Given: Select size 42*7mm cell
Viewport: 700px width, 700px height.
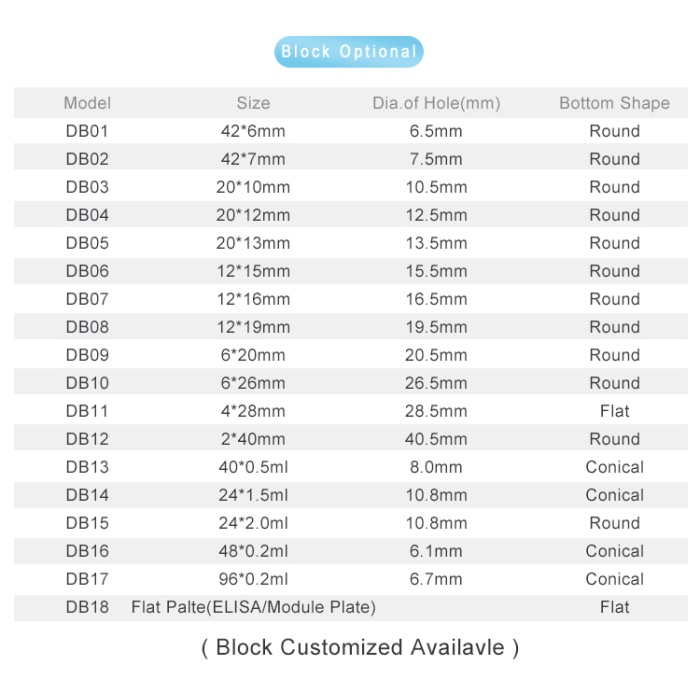Looking at the screenshot, I should pyautogui.click(x=253, y=159).
